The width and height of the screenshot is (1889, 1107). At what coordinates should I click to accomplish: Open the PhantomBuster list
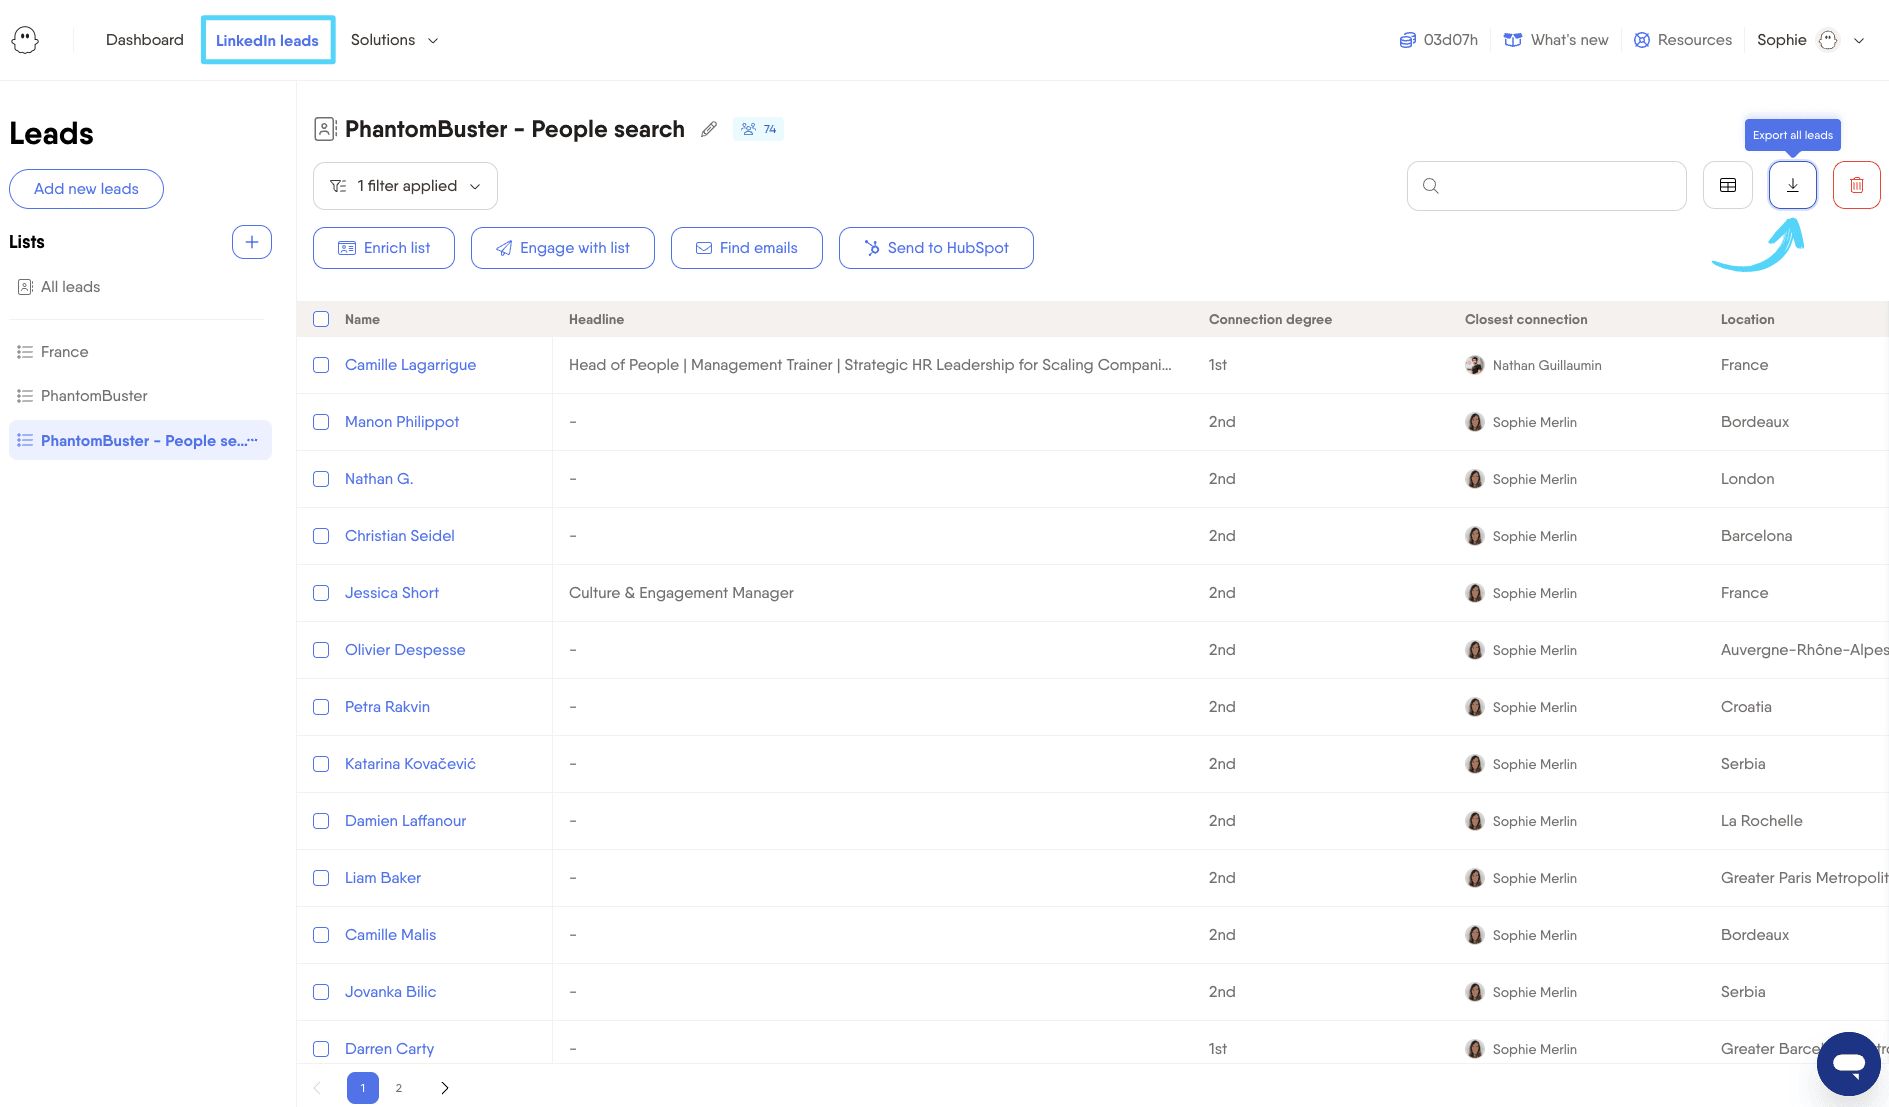pyautogui.click(x=94, y=396)
